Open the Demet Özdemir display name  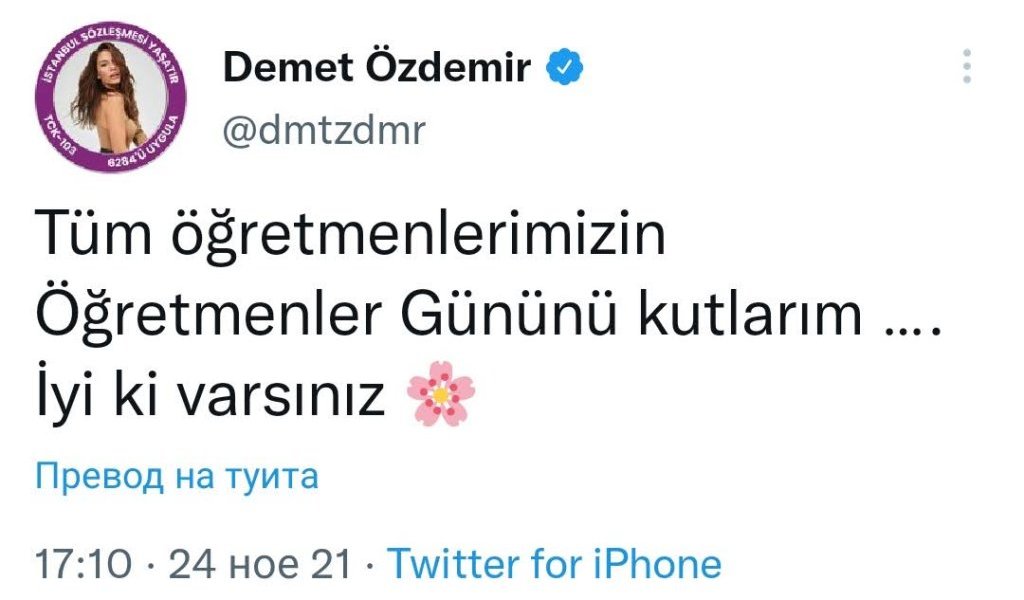coord(376,68)
